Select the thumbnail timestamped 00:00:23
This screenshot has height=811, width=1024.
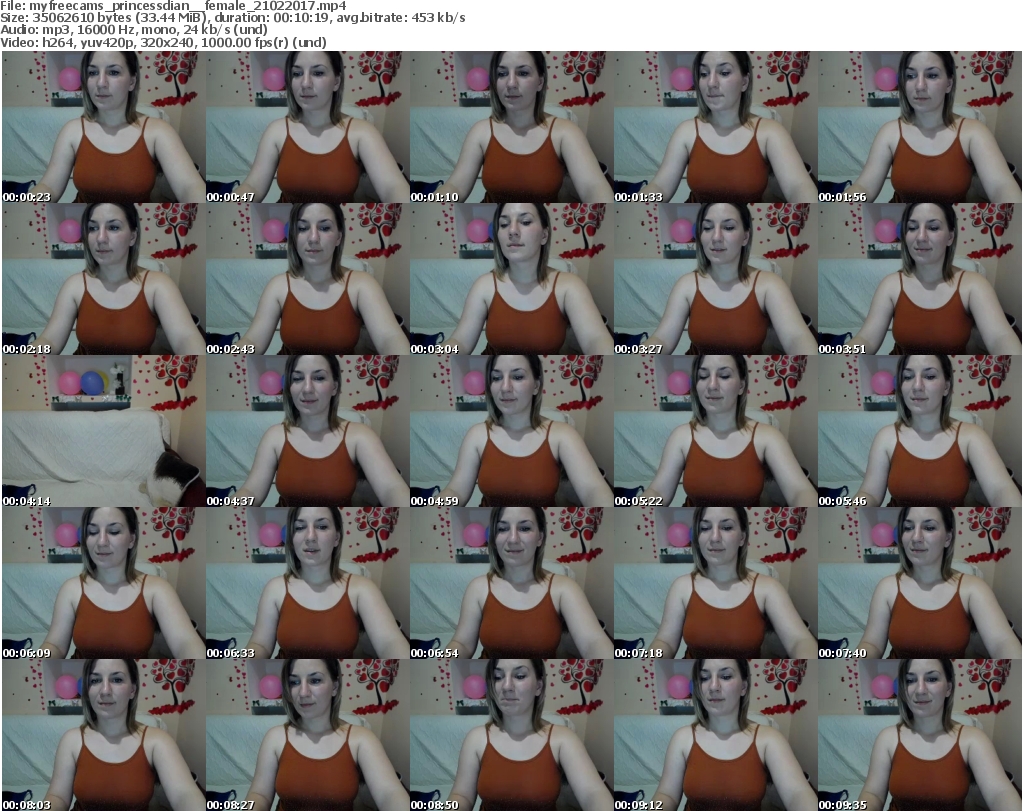[x=104, y=127]
